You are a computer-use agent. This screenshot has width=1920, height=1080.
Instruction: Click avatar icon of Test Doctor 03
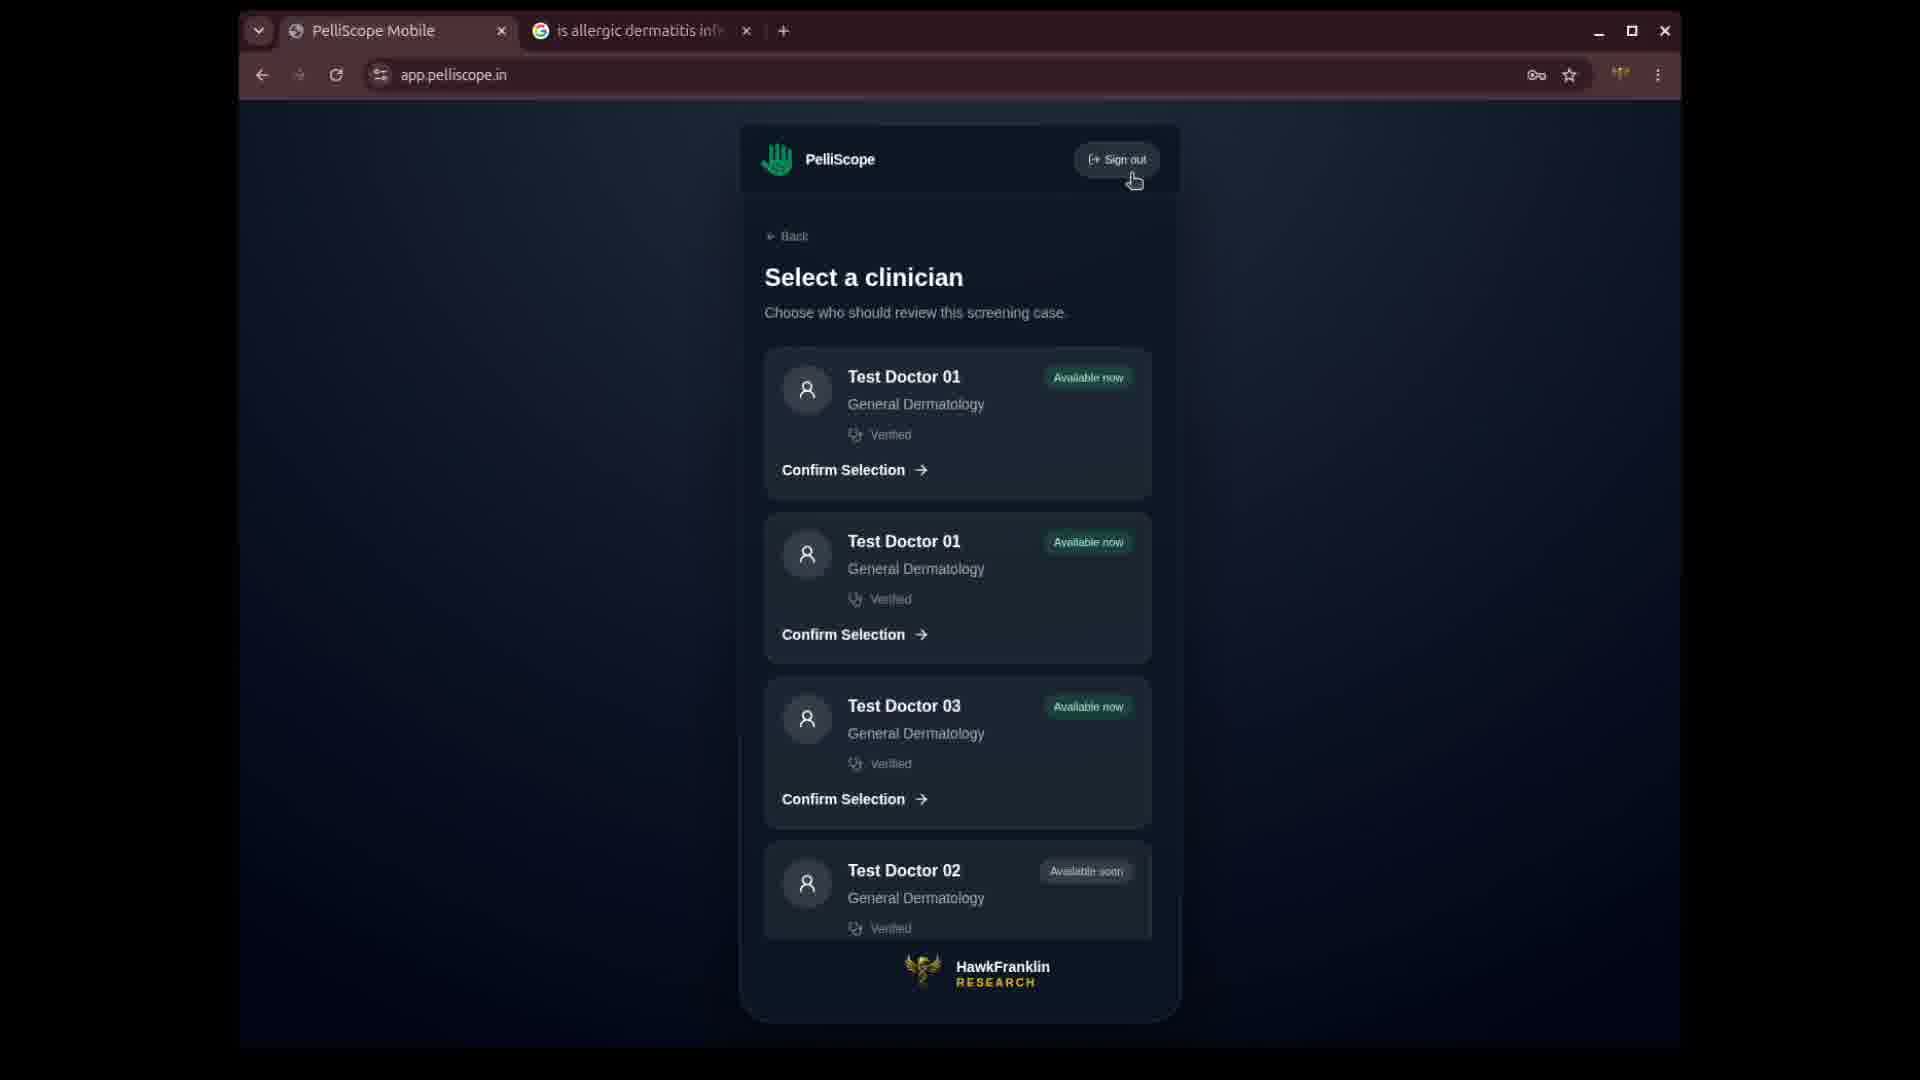(x=807, y=719)
